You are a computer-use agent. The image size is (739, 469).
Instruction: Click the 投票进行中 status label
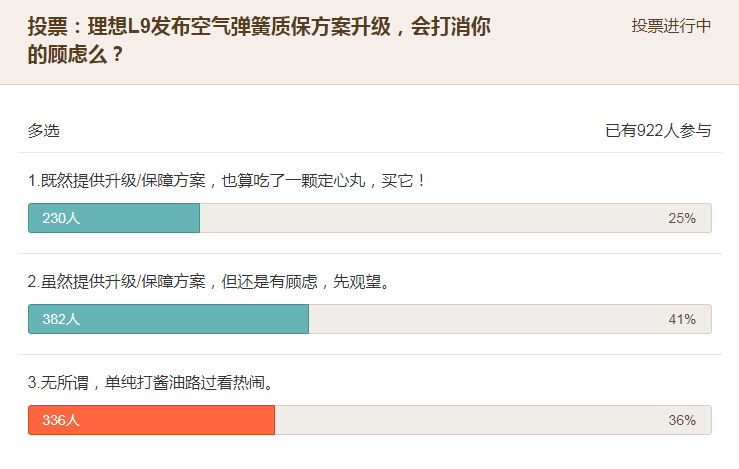point(671,26)
